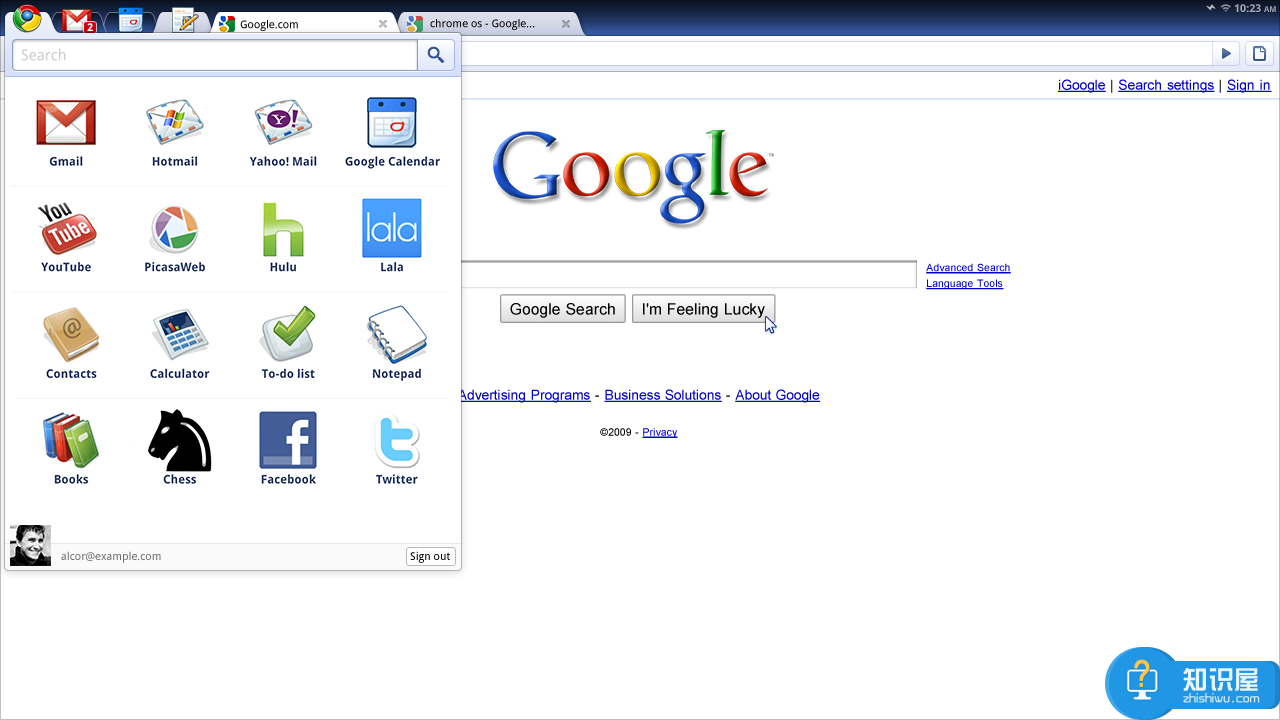This screenshot has width=1280, height=720.
Task: Open the Contacts app
Action: tap(71, 335)
